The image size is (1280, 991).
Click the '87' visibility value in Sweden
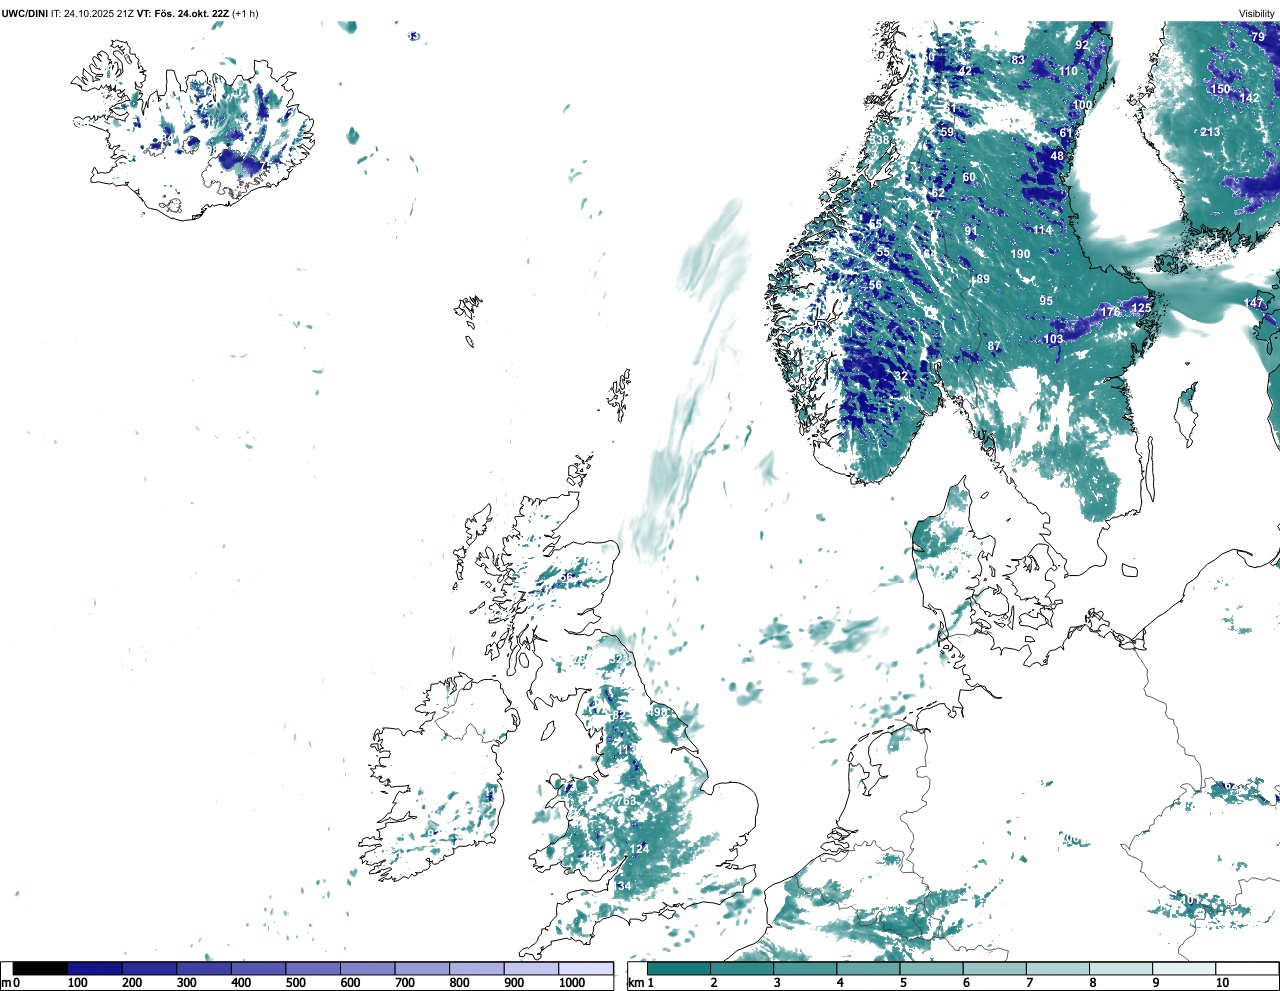click(994, 347)
